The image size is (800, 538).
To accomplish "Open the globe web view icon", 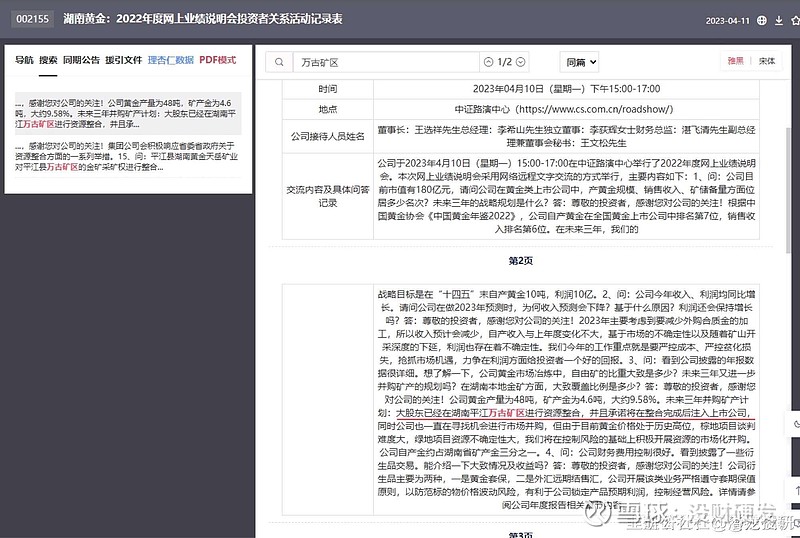I will point(762,20).
